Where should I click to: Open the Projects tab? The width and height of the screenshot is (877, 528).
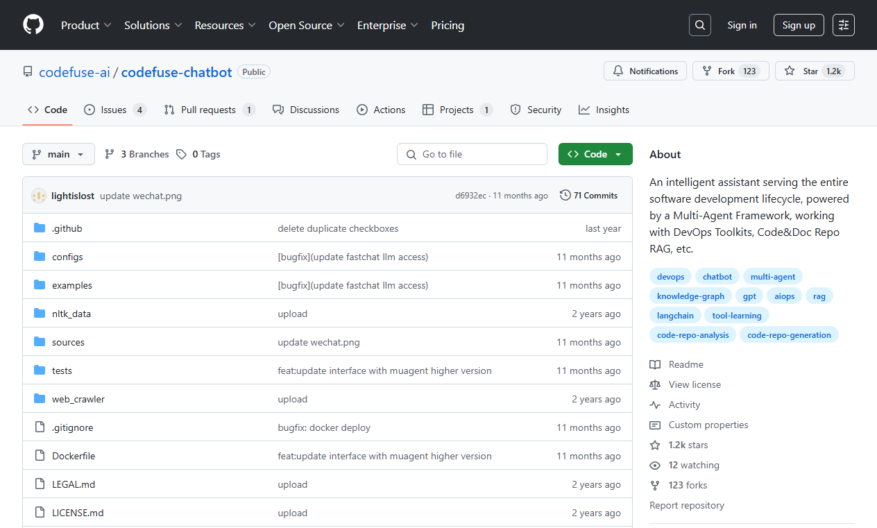[x=457, y=110]
